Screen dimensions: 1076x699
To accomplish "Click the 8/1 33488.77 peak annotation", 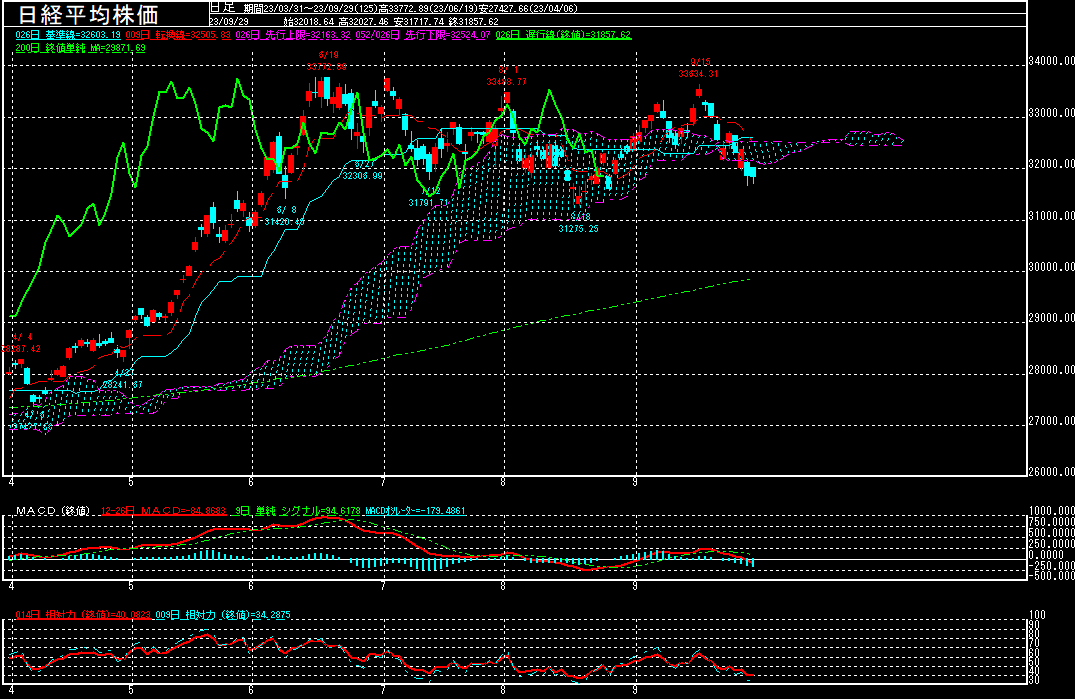I will pos(506,76).
